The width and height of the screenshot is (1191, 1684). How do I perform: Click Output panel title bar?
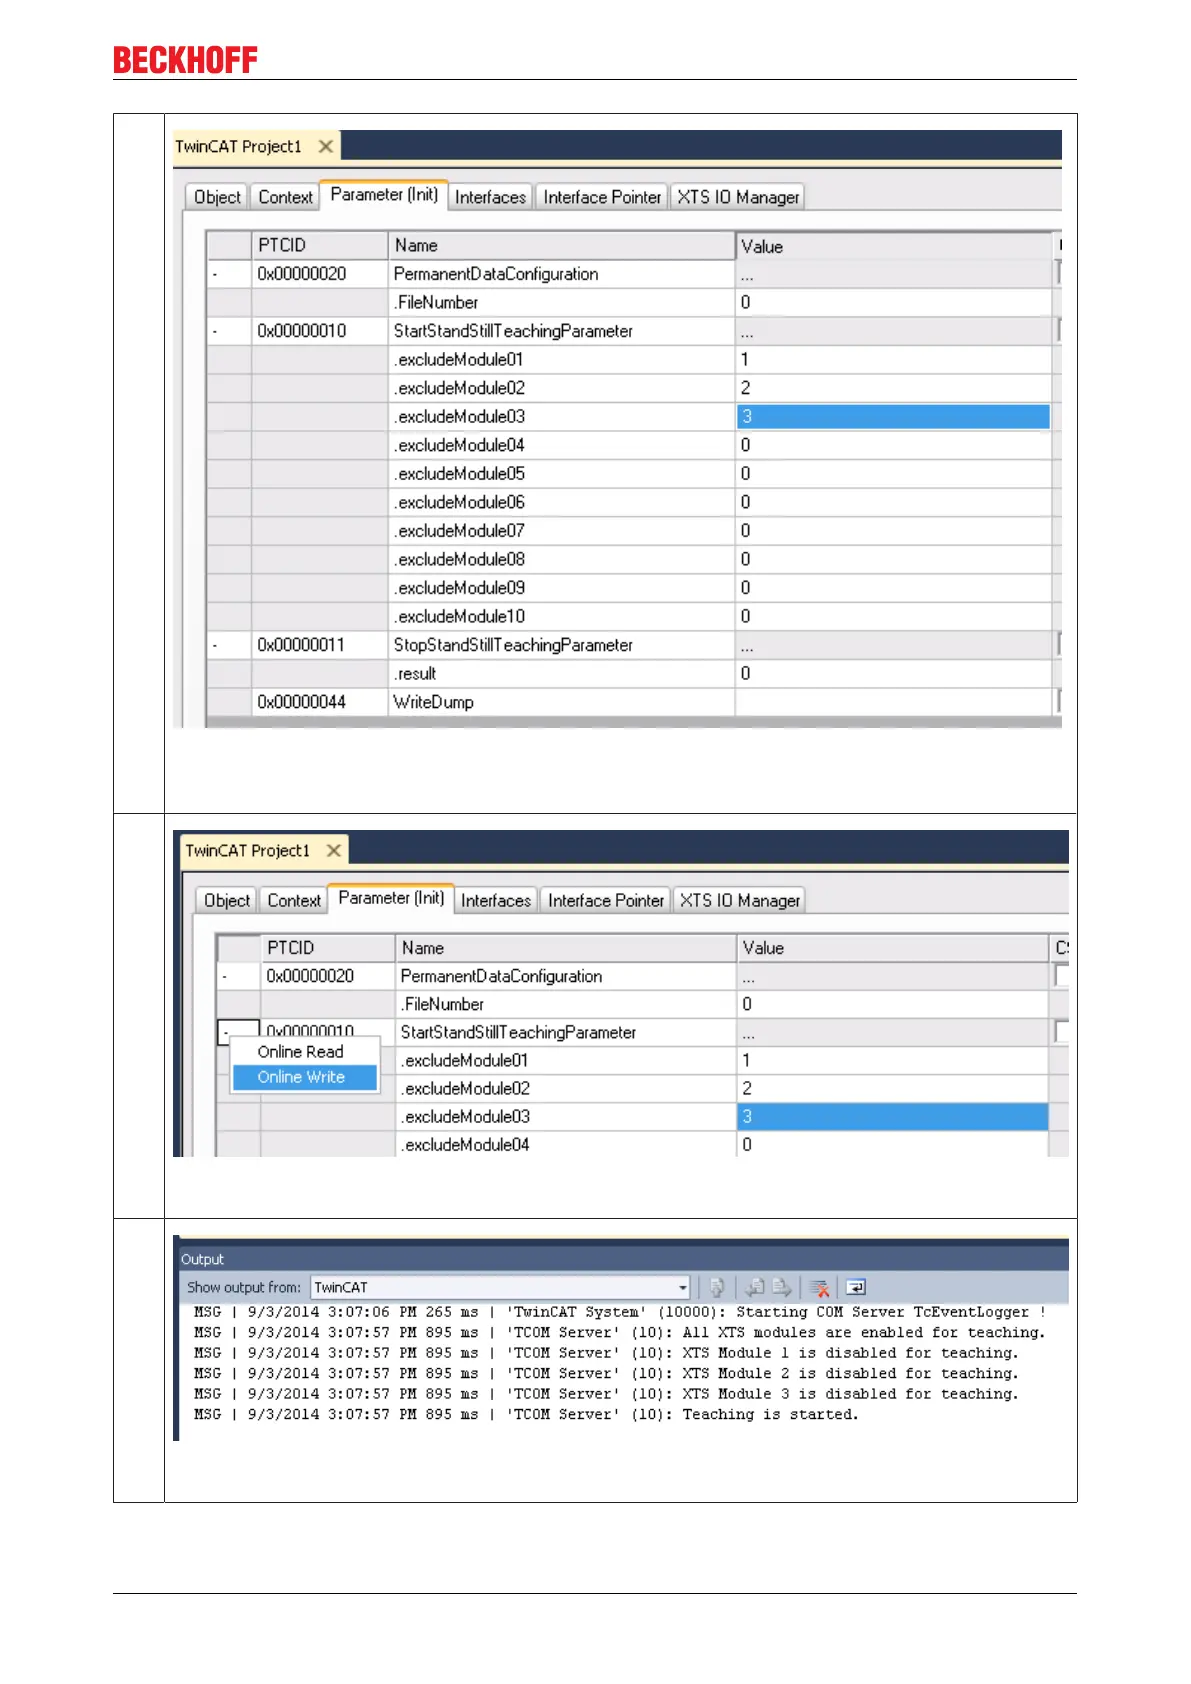pos(622,1259)
